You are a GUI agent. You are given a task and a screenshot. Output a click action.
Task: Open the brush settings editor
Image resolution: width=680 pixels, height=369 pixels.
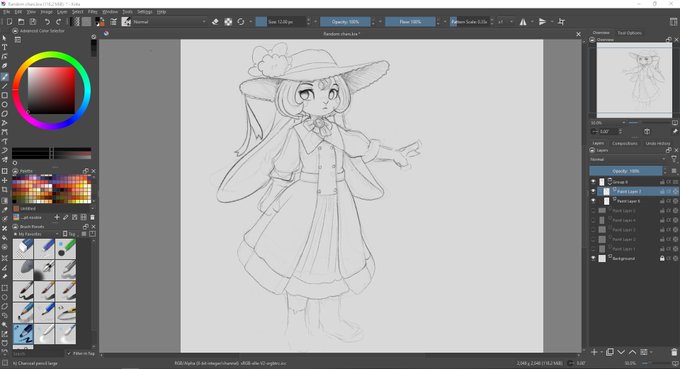(x=114, y=22)
